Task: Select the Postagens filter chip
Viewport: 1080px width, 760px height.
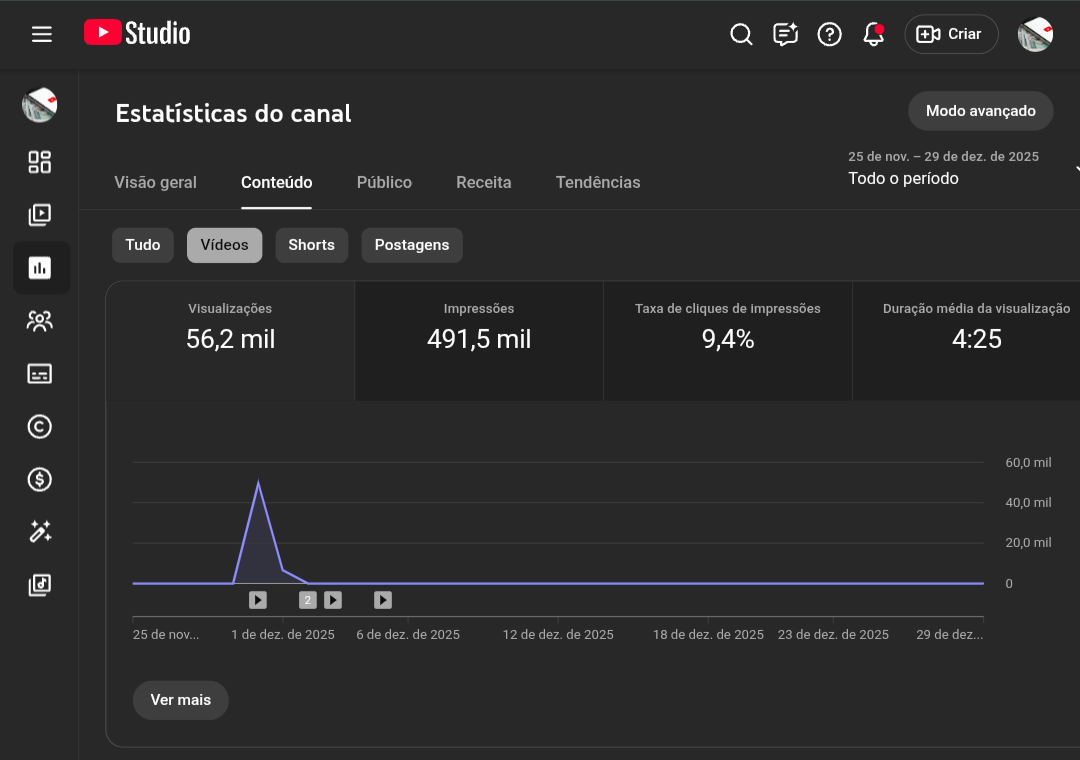Action: coord(411,245)
